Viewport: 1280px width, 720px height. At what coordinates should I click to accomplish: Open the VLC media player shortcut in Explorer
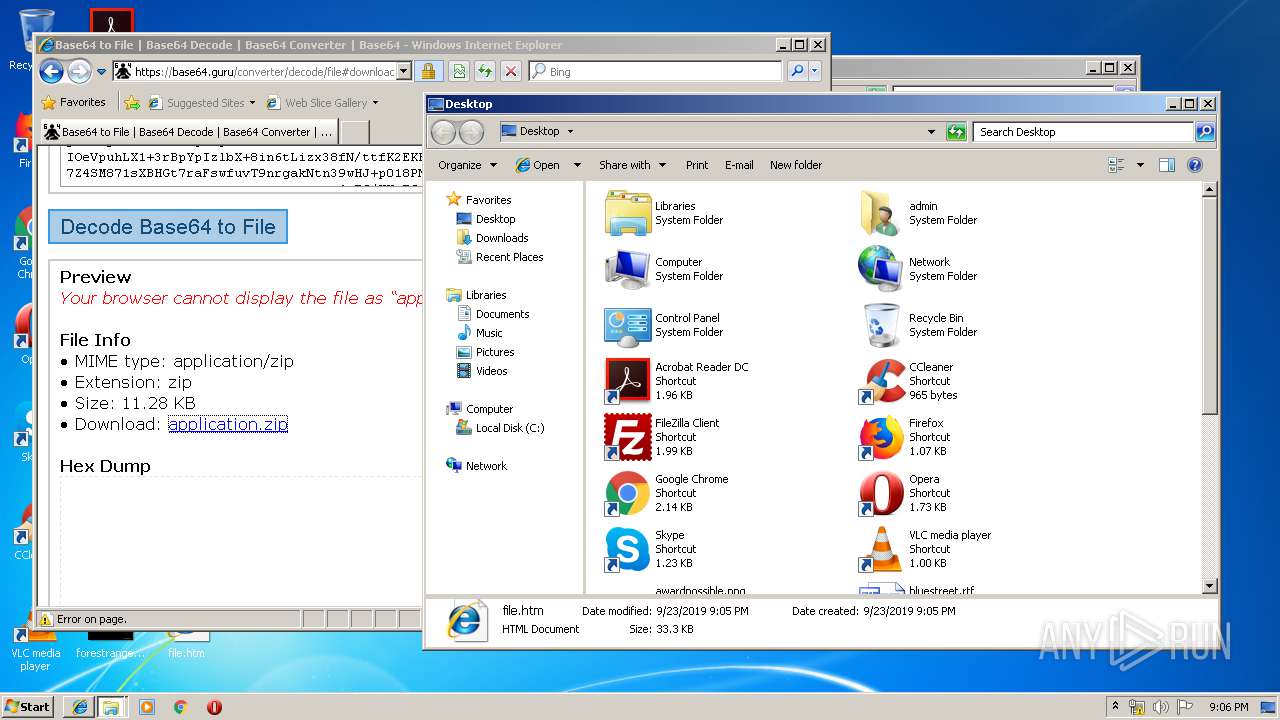click(881, 549)
